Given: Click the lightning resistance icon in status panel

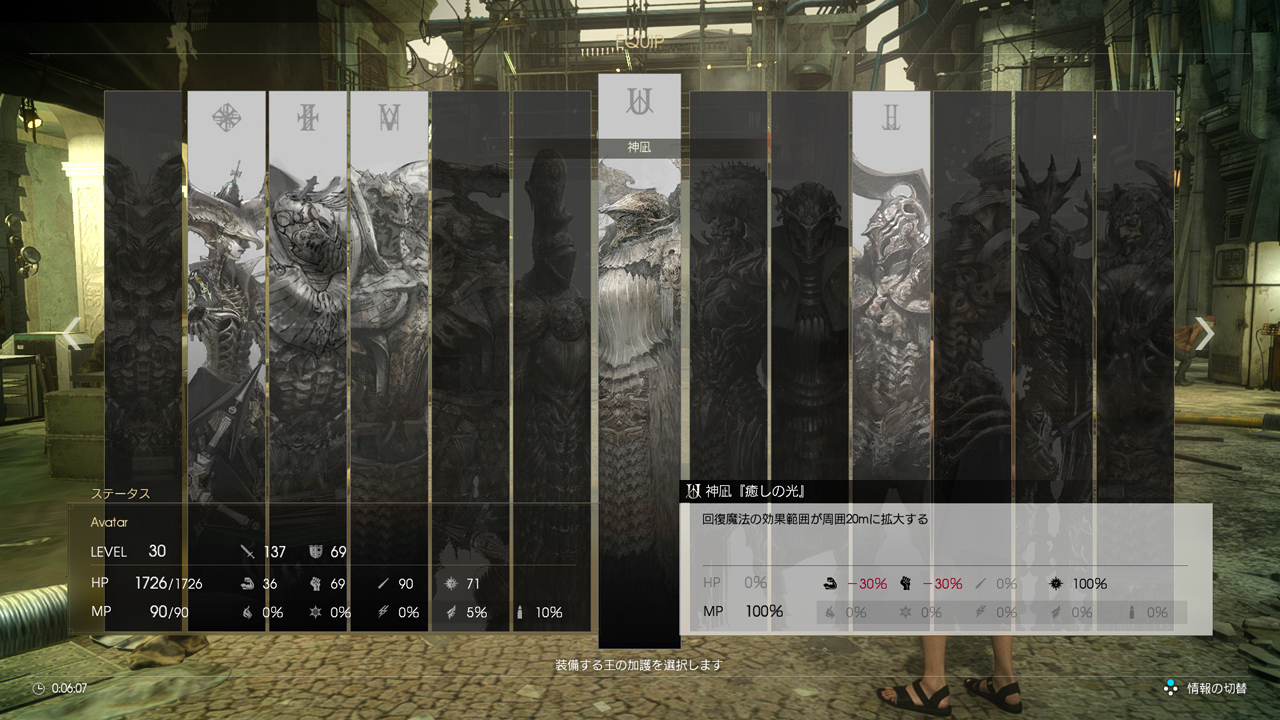Looking at the screenshot, I should pos(383,612).
